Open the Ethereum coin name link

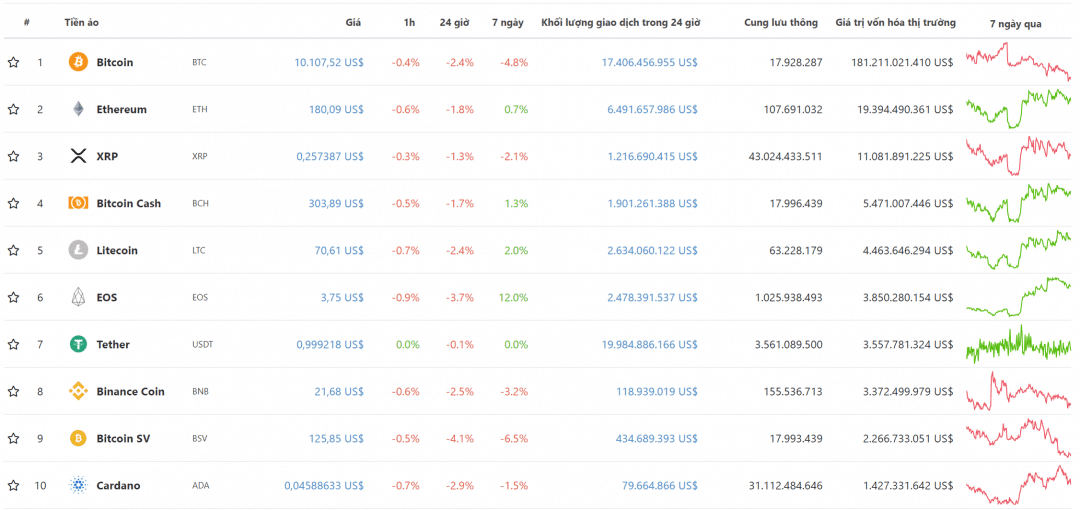click(121, 109)
